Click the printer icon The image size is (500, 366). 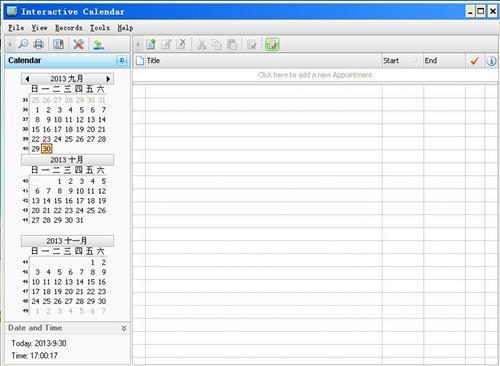39,44
